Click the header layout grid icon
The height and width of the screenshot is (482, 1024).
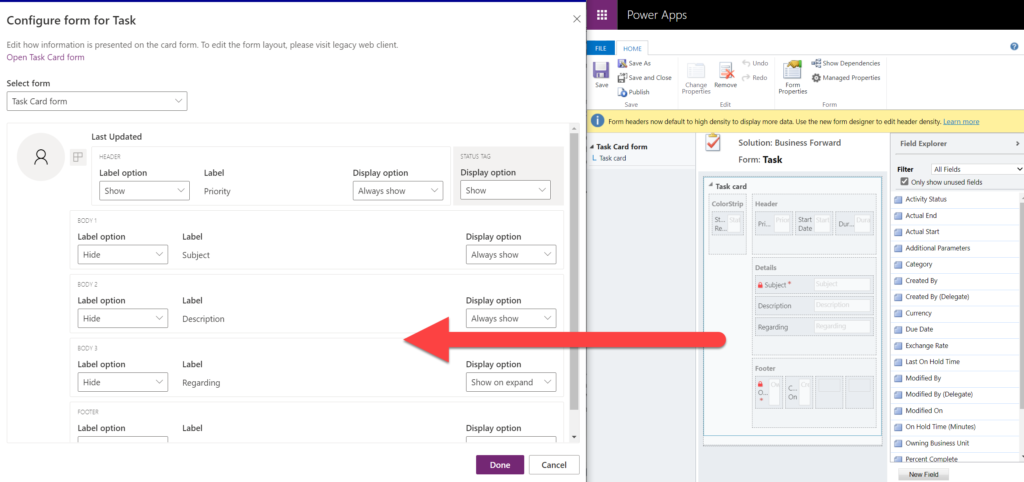pos(78,157)
